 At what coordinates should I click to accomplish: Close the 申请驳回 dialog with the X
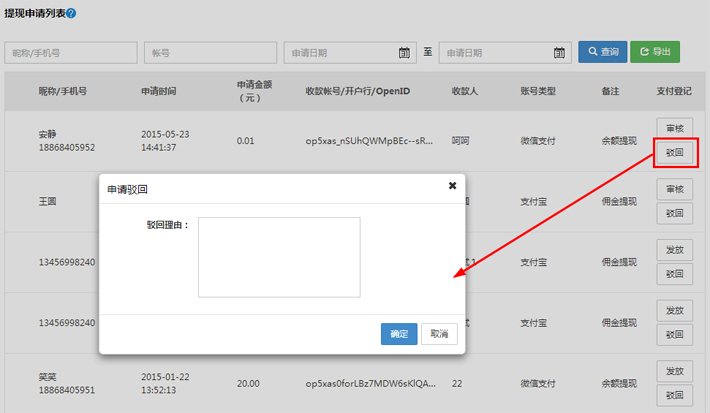pos(452,186)
